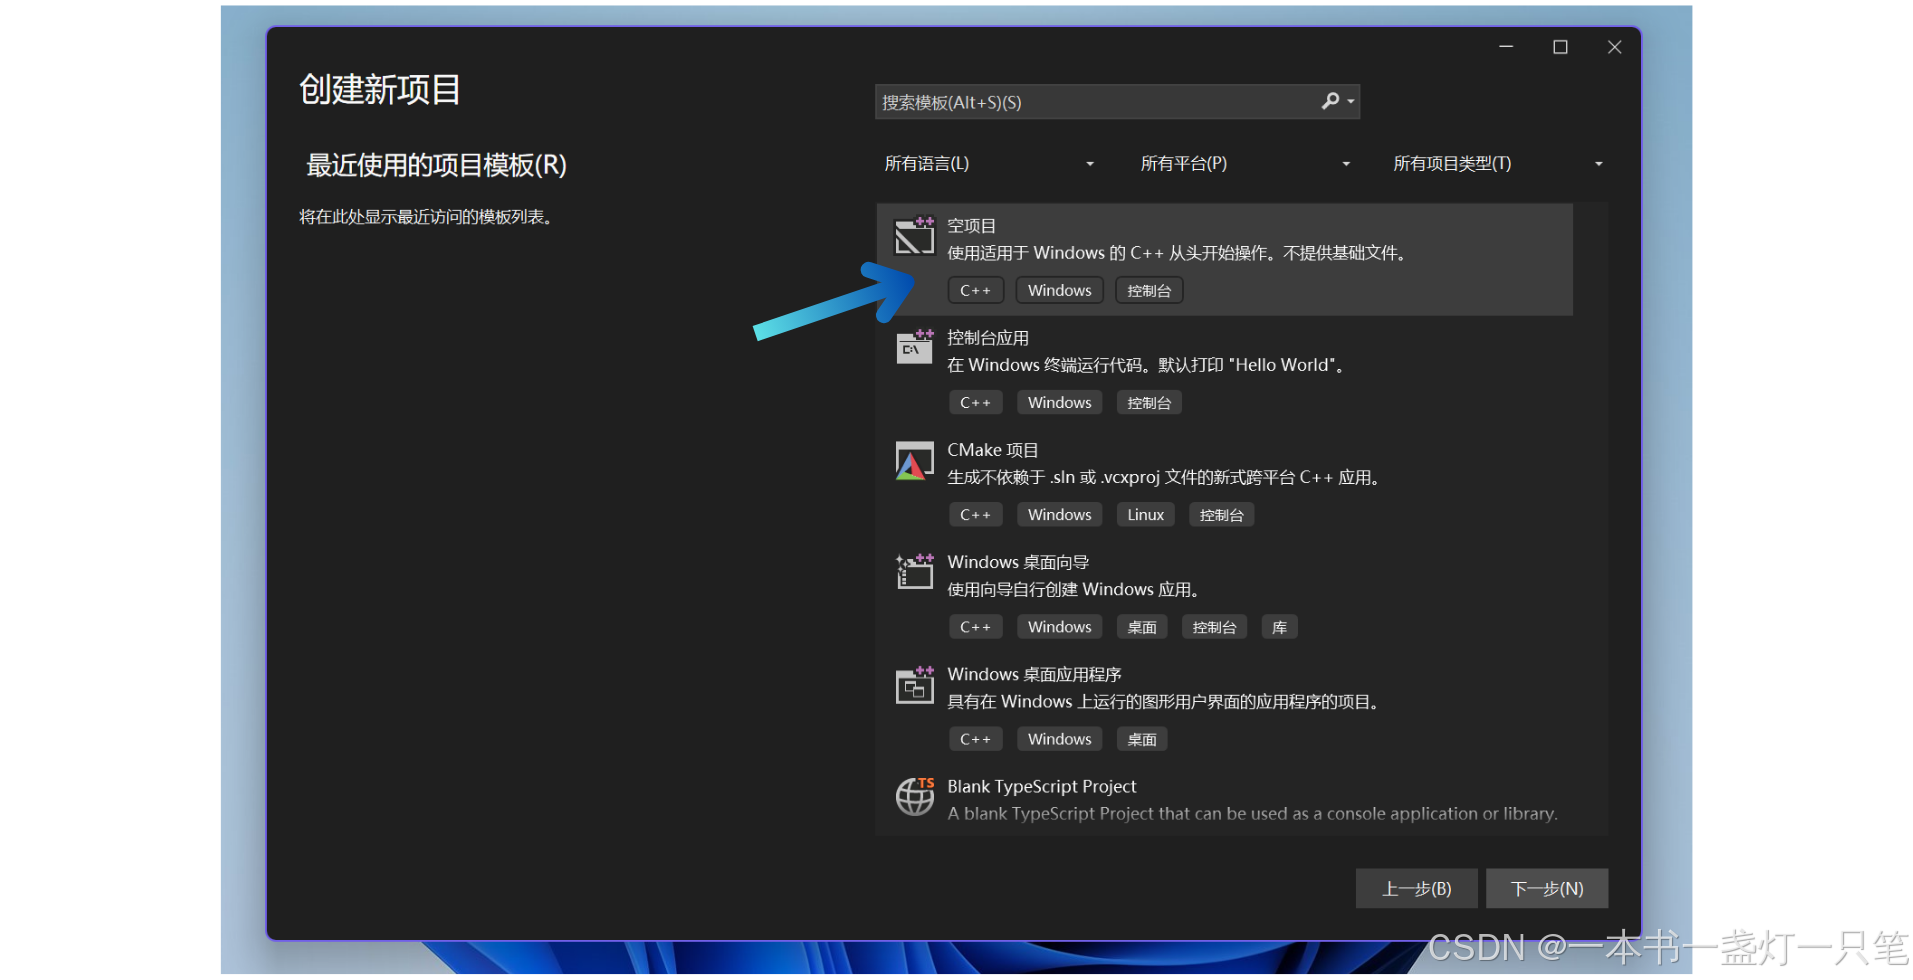Screen dimensions: 1913x980
Task: Click the 库 tag under Windows 桌面向导
Action: [1279, 627]
